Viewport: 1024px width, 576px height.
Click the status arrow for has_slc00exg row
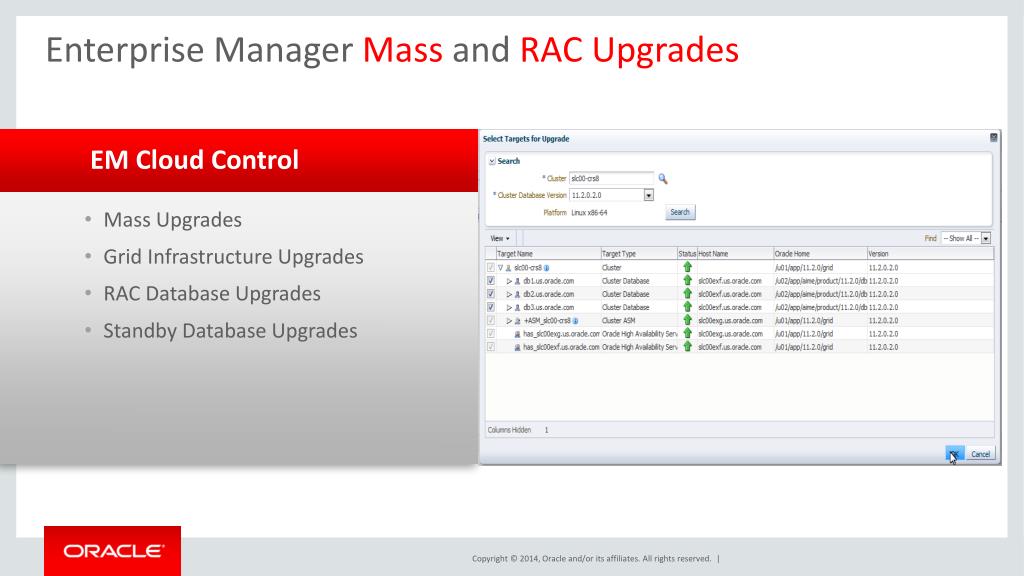[687, 333]
